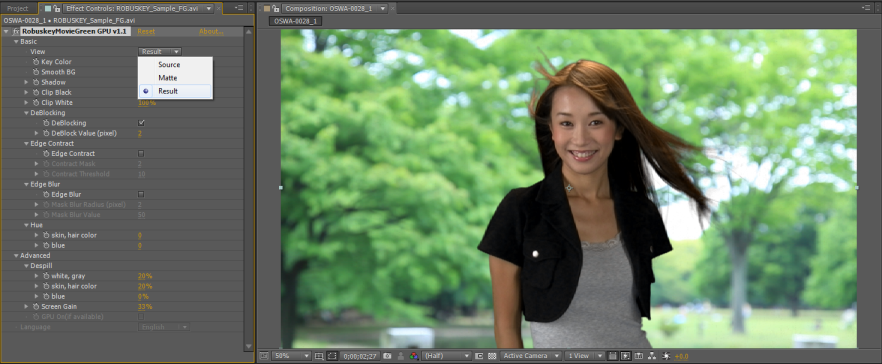882x364 pixels.
Task: Open the Fast Previews icon
Action: [x=625, y=356]
